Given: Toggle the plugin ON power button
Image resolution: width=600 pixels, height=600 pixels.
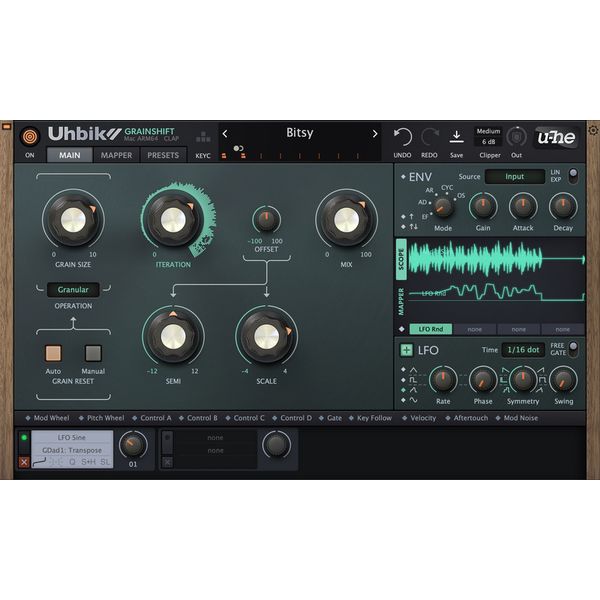Looking at the screenshot, I should point(30,136).
